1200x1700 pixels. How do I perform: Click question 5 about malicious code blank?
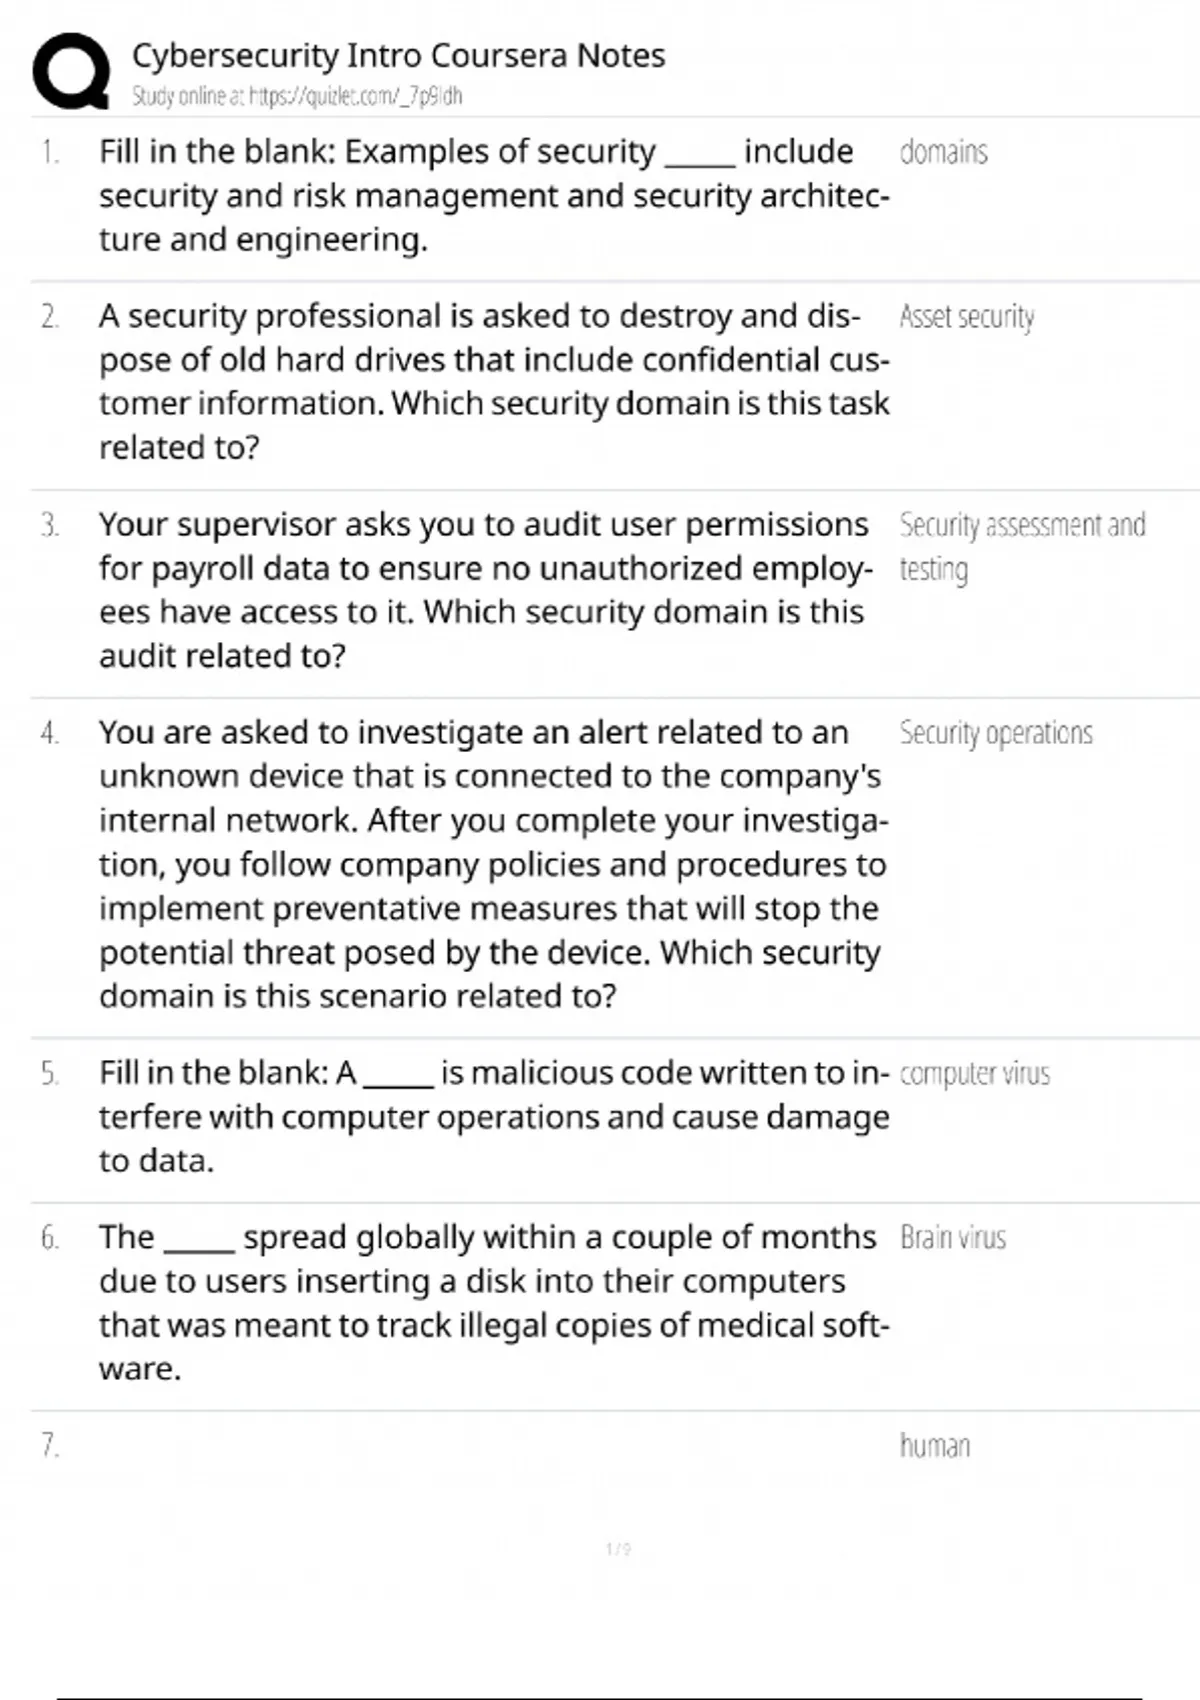click(x=494, y=1116)
